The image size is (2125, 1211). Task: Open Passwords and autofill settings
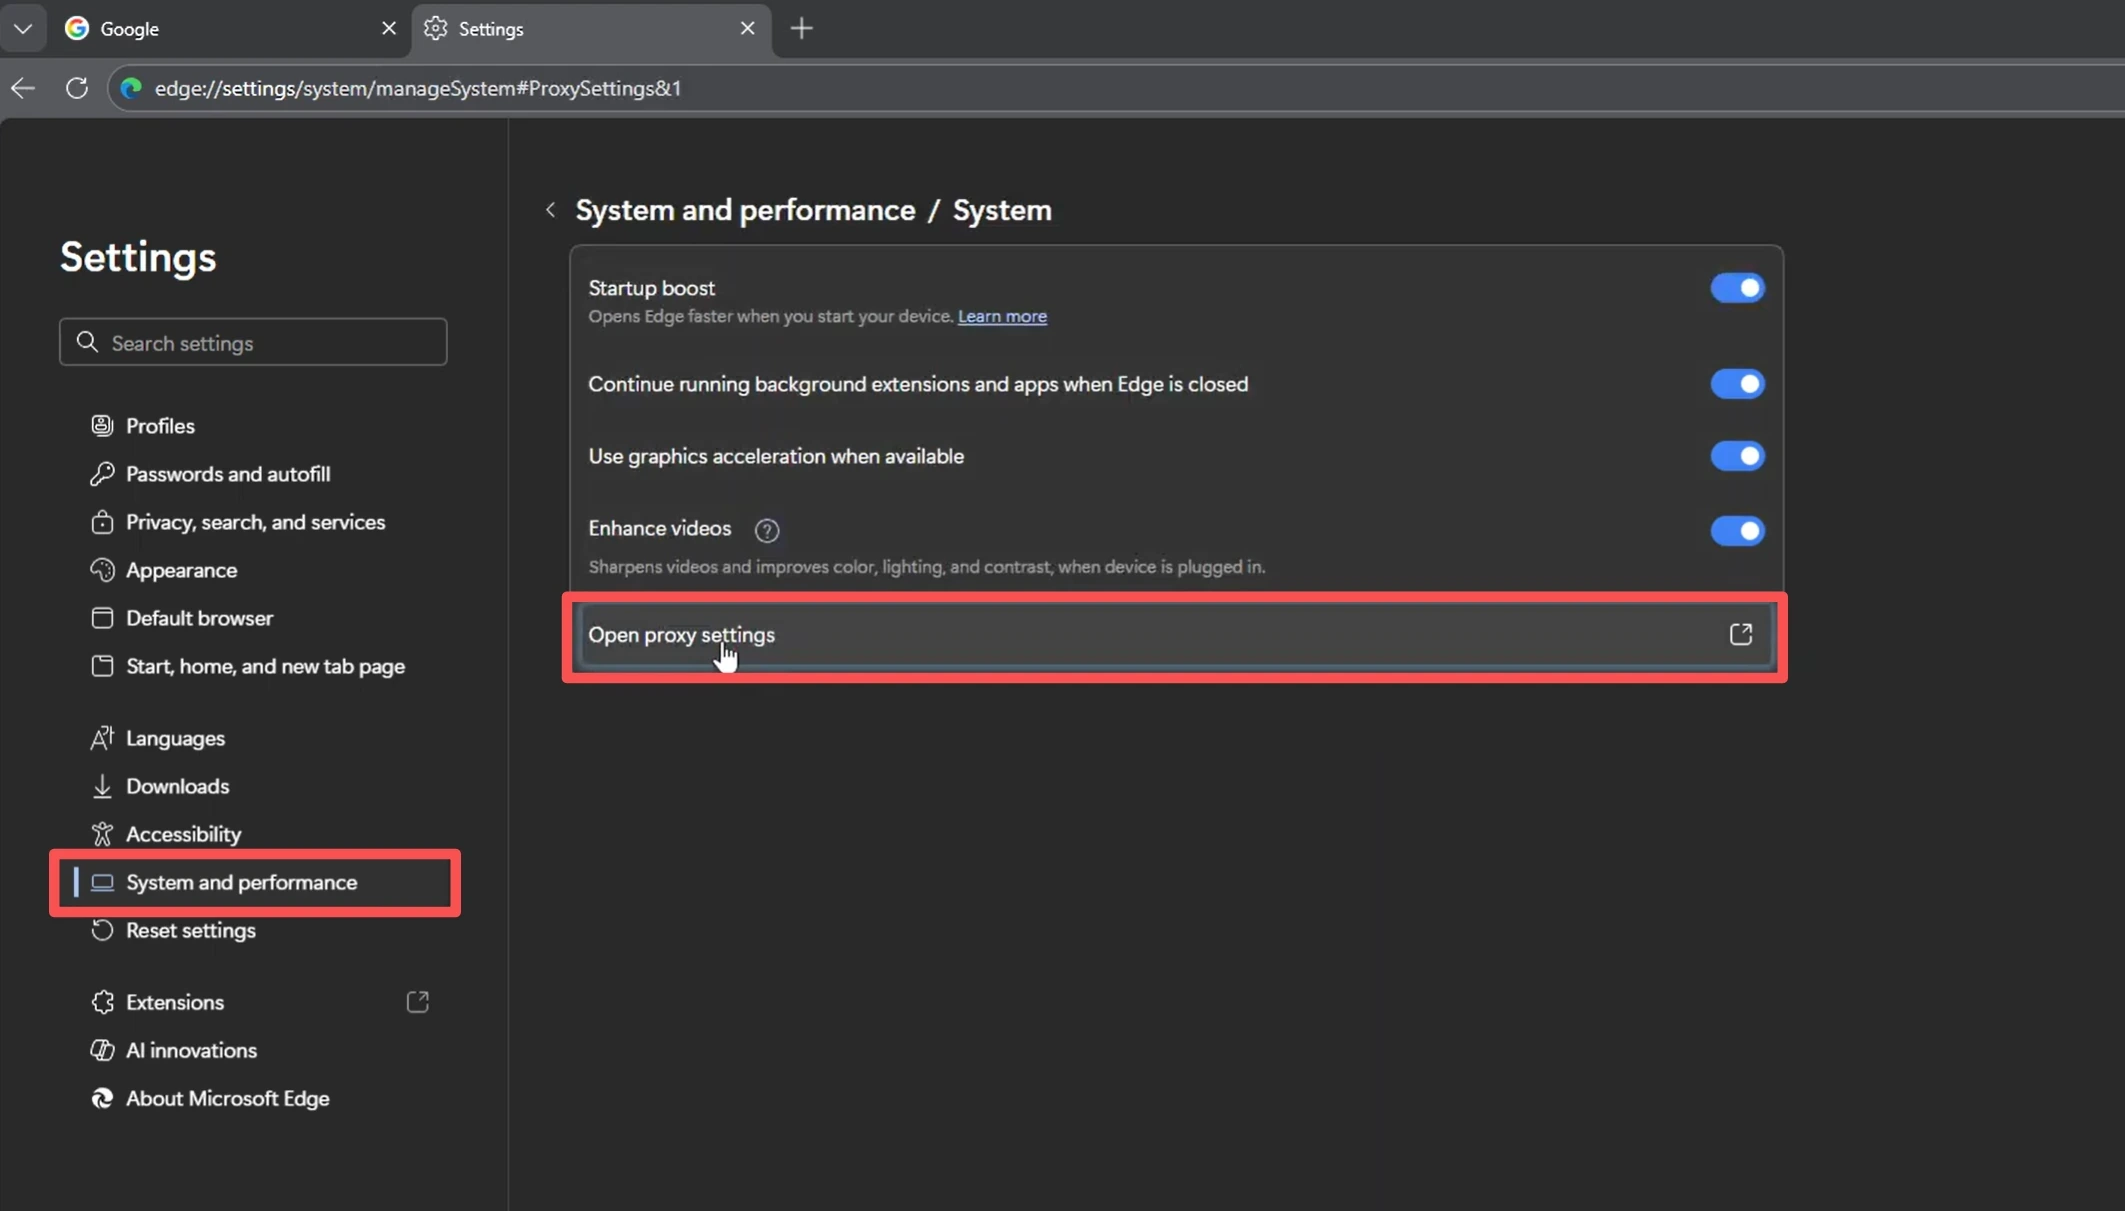coord(228,474)
